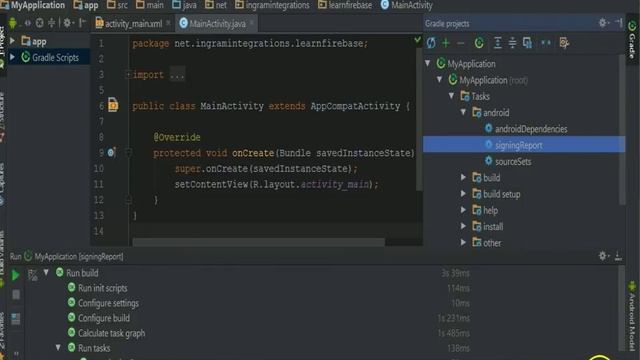The image size is (640, 360).
Task: Open Gradle projects panel gear menu
Action: coord(603,23)
